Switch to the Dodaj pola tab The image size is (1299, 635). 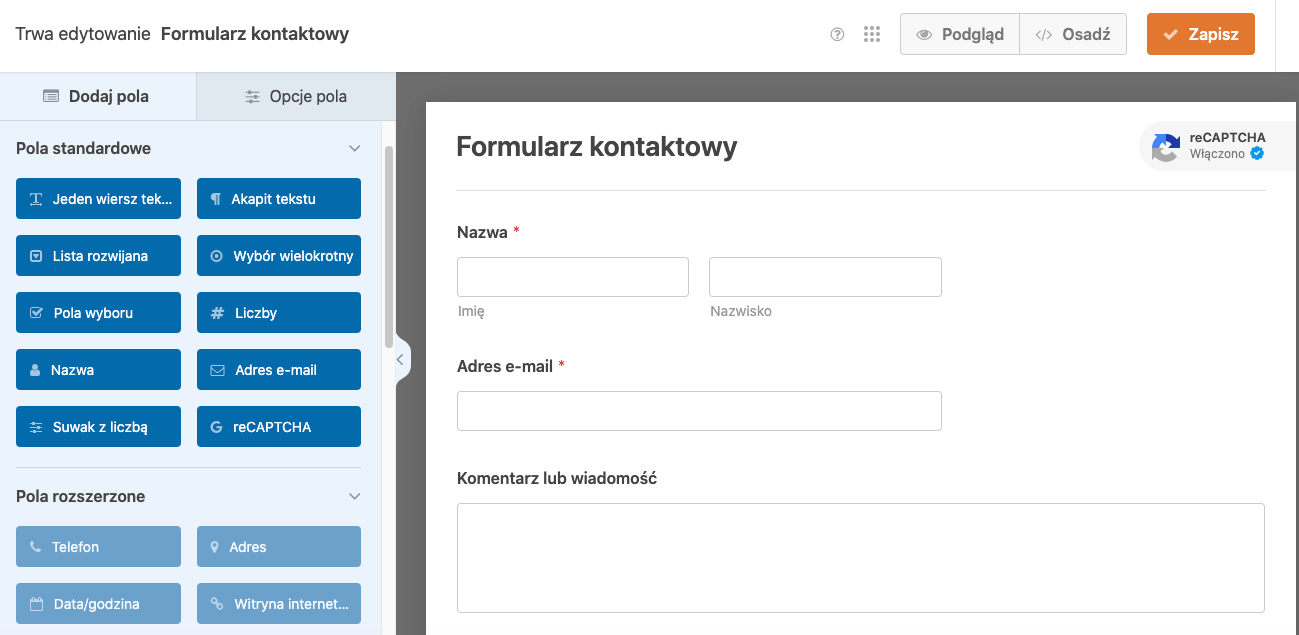point(97,97)
